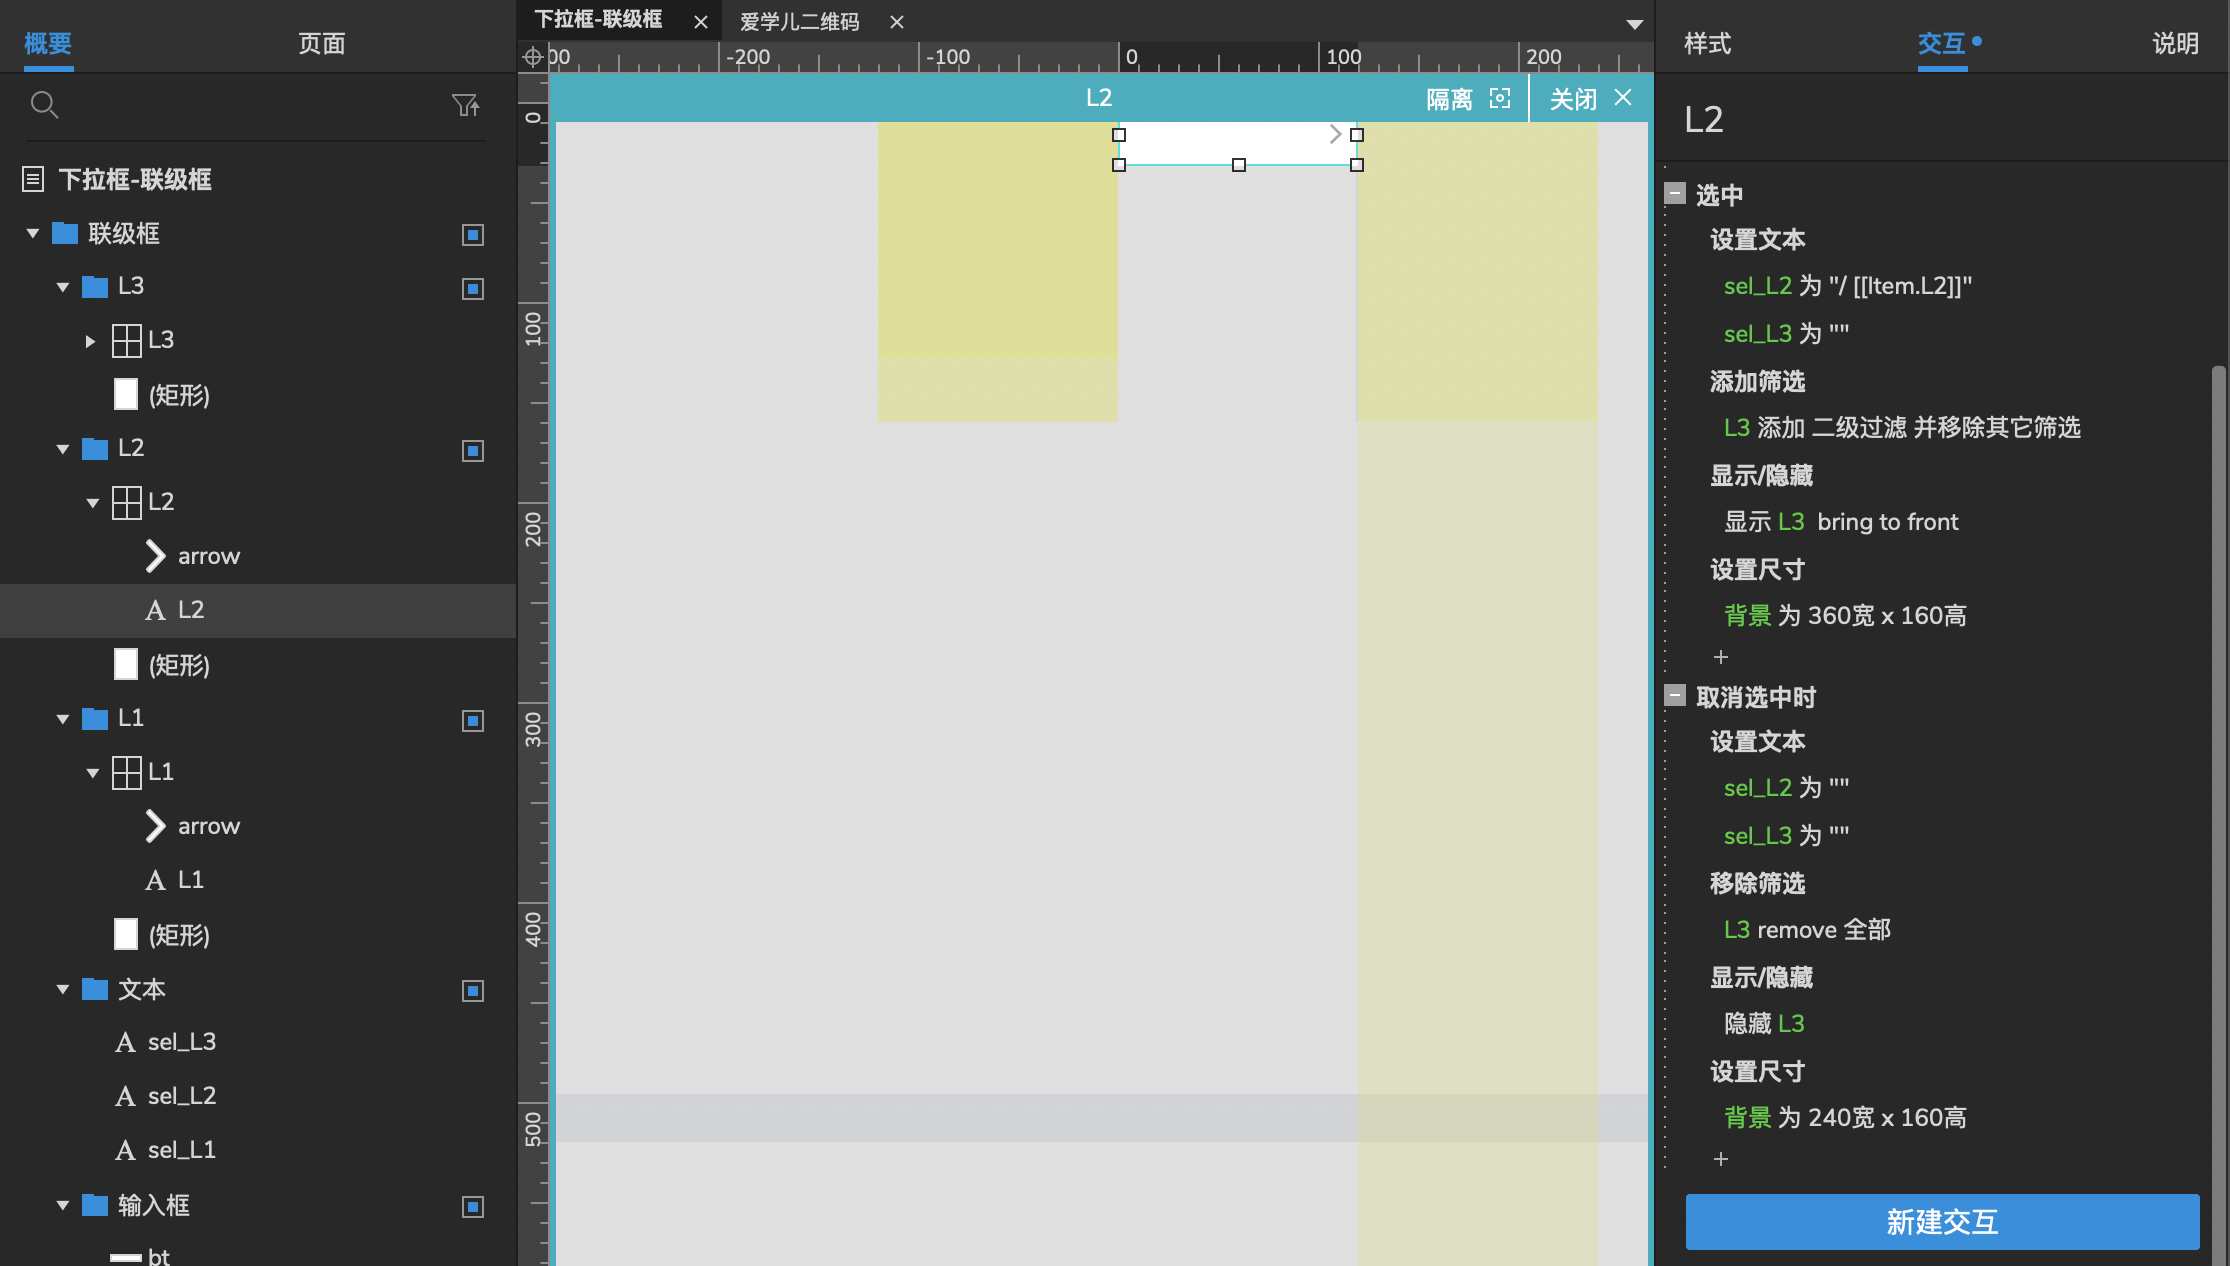This screenshot has width=2230, height=1266.
Task: Open the 移除筛选 action
Action: pyautogui.click(x=1758, y=884)
